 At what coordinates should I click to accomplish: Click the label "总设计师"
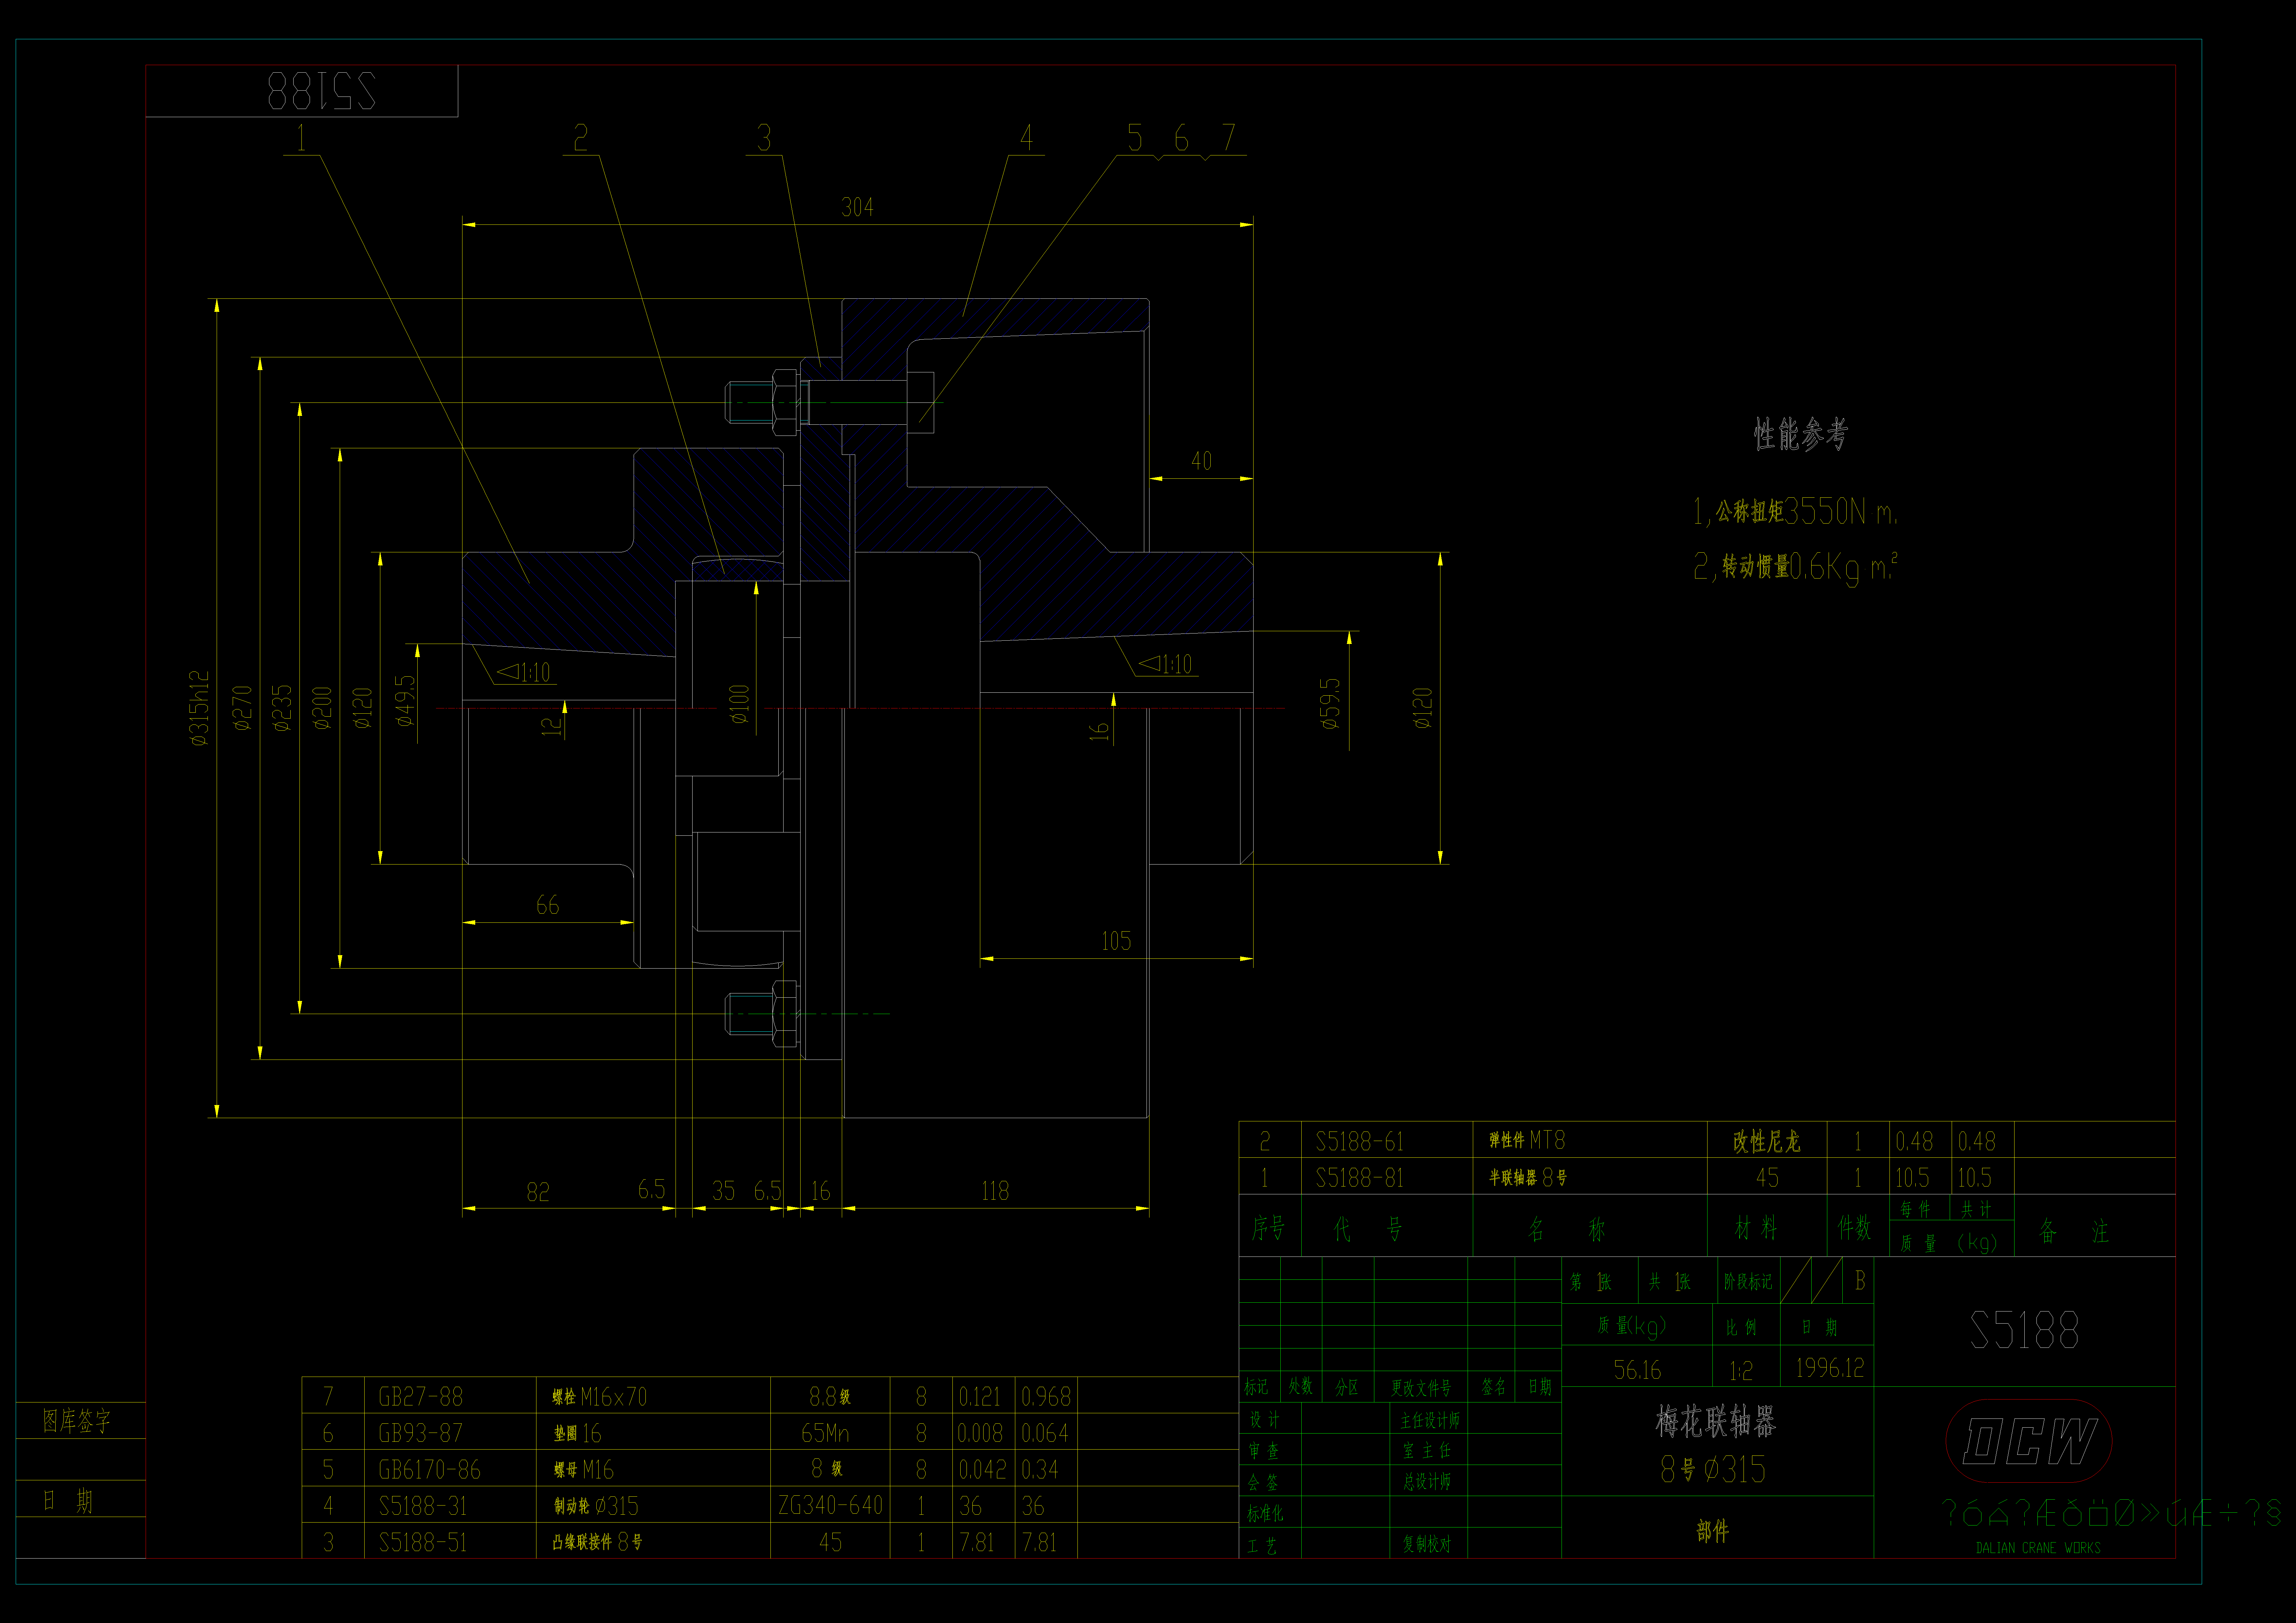pyautogui.click(x=1427, y=1482)
